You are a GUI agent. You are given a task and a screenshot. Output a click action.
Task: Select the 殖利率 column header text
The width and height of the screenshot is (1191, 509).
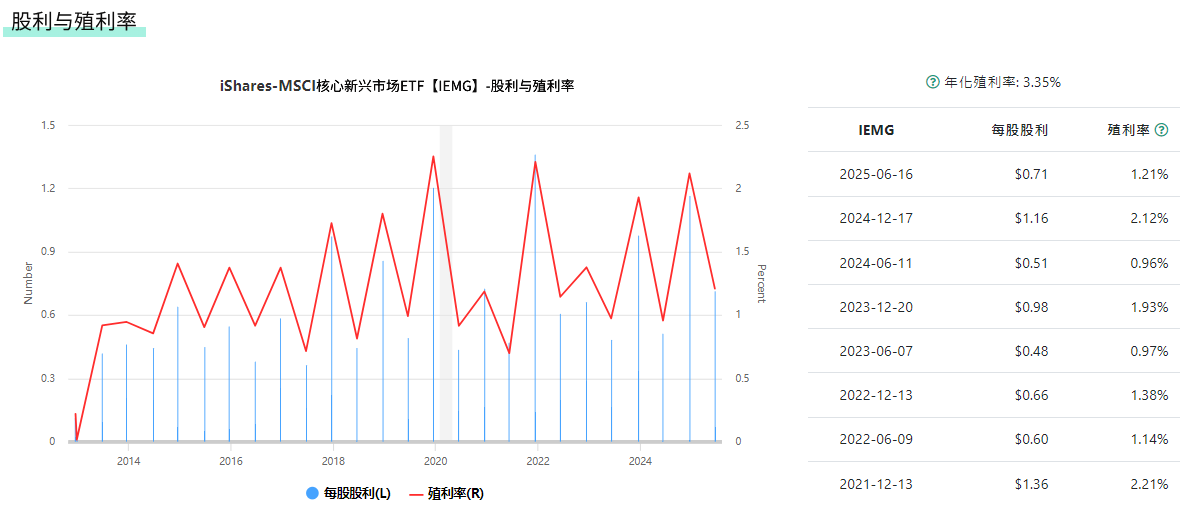click(x=1129, y=130)
